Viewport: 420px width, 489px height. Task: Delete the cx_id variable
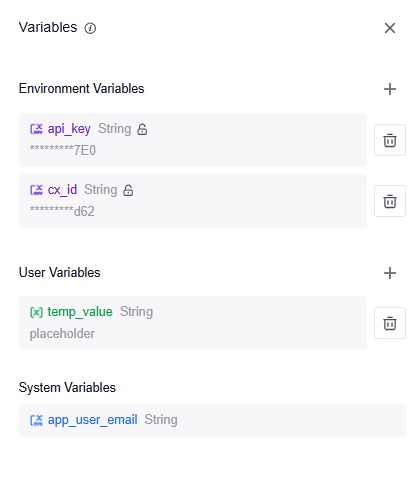tap(390, 201)
